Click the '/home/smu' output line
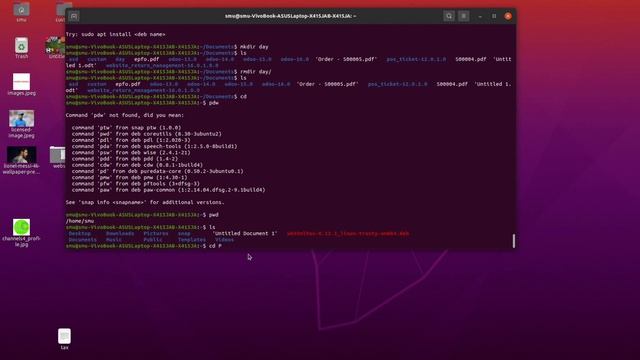 point(80,221)
